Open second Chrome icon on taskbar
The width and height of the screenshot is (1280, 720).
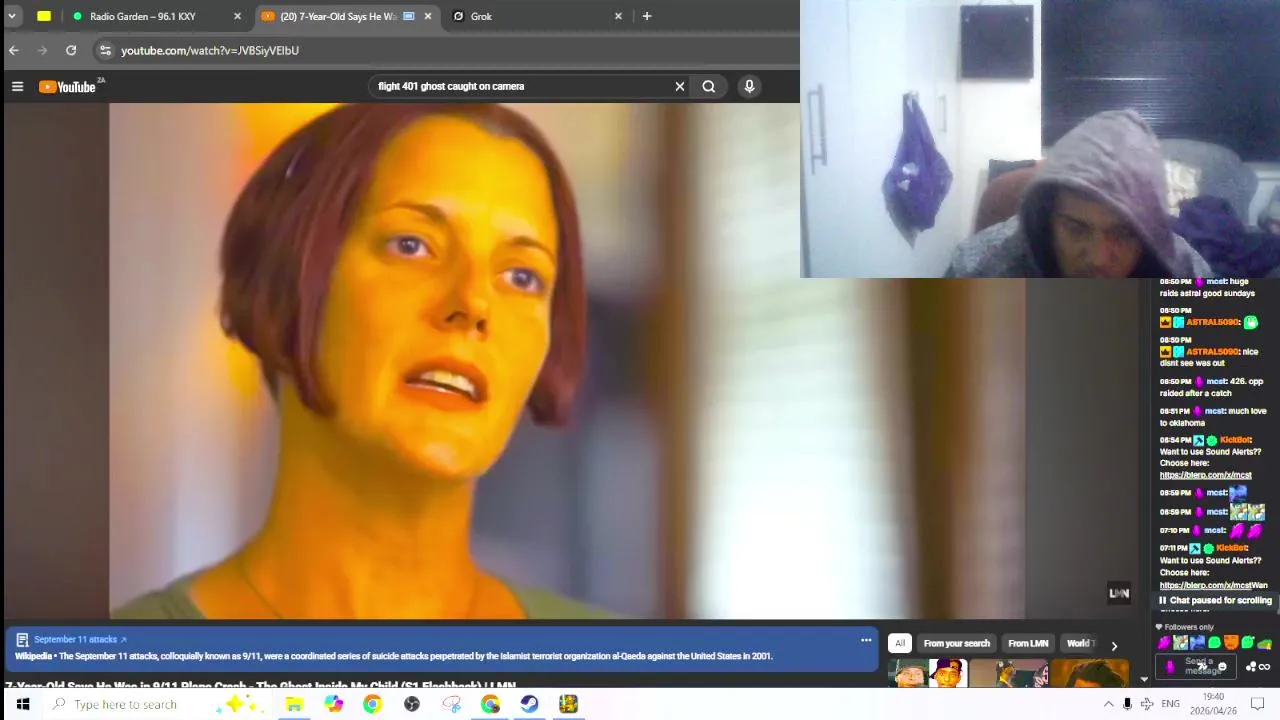click(x=490, y=704)
